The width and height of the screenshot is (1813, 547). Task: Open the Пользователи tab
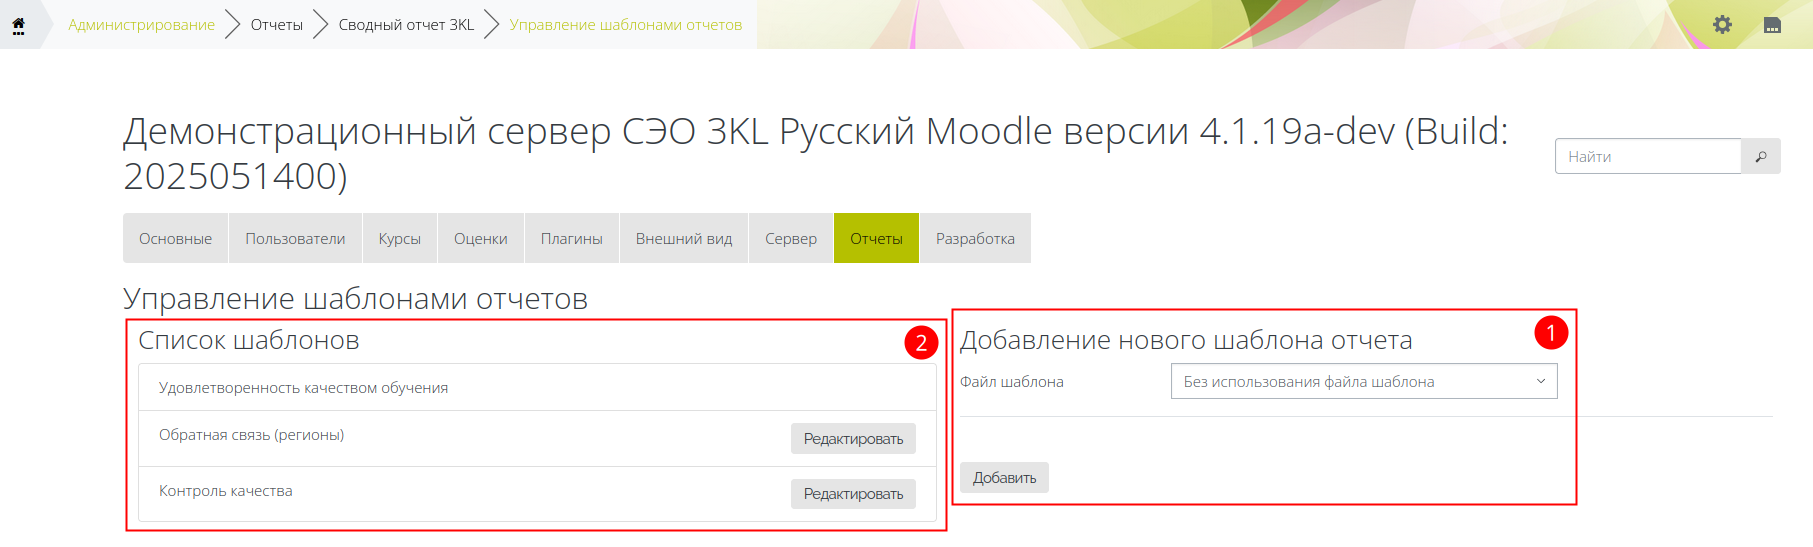(295, 239)
